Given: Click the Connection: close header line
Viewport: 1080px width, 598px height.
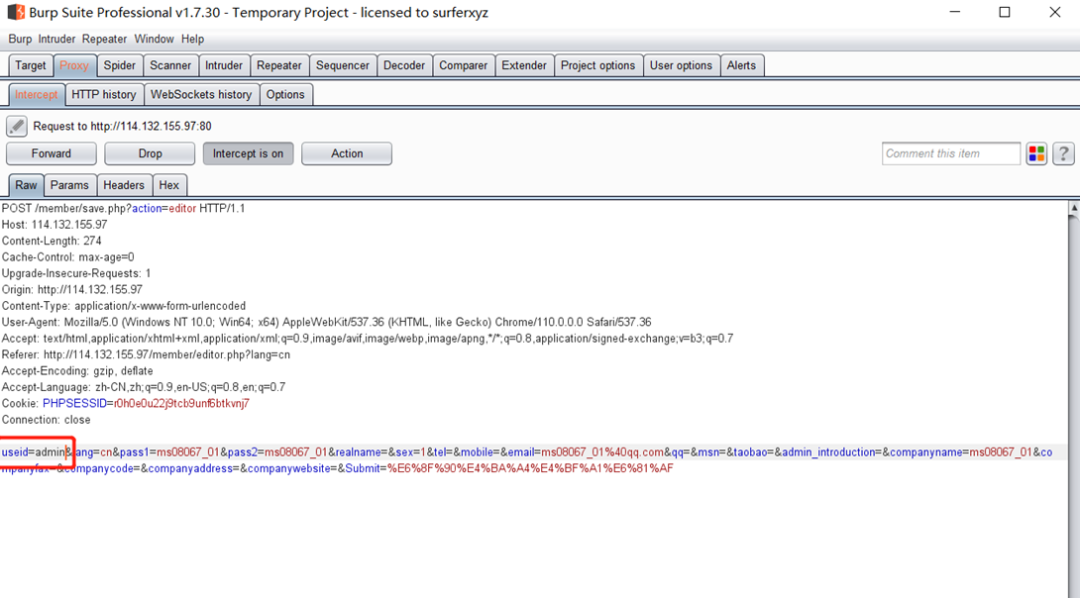Looking at the screenshot, I should click(x=46, y=420).
